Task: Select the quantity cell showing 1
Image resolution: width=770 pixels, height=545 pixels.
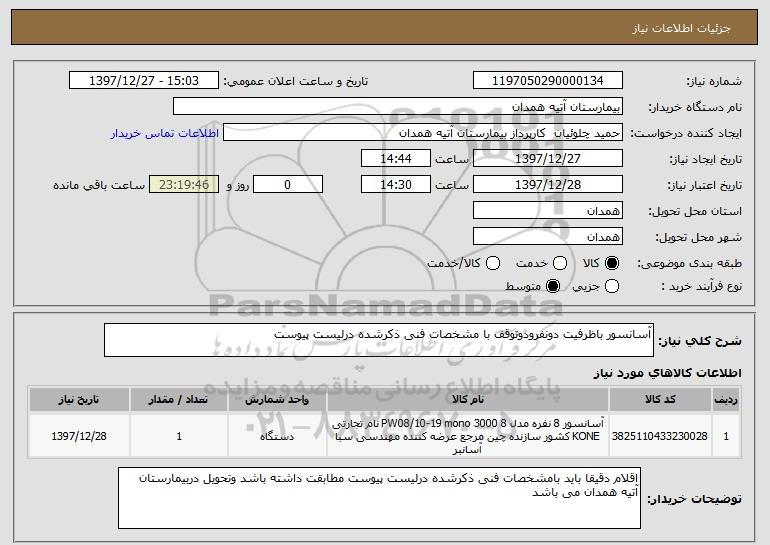Action: [179, 436]
